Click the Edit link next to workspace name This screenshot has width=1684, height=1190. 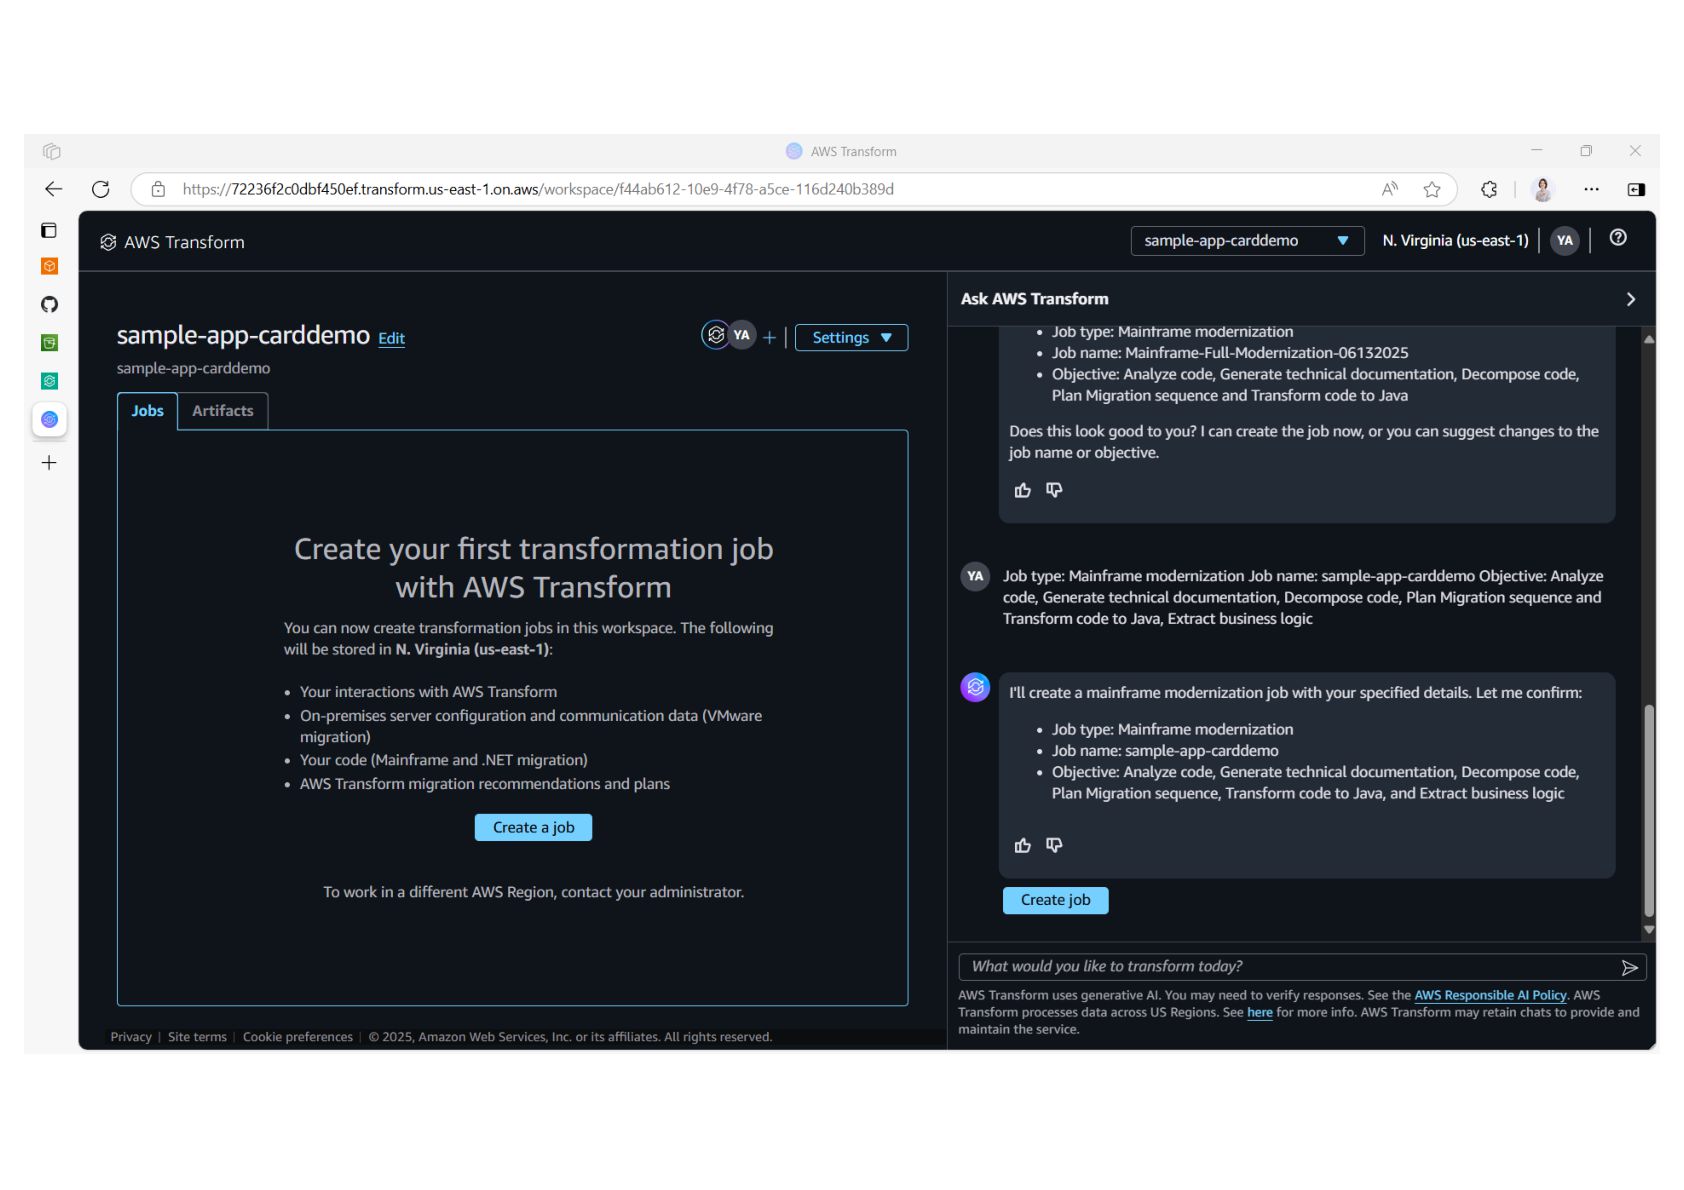tap(391, 338)
